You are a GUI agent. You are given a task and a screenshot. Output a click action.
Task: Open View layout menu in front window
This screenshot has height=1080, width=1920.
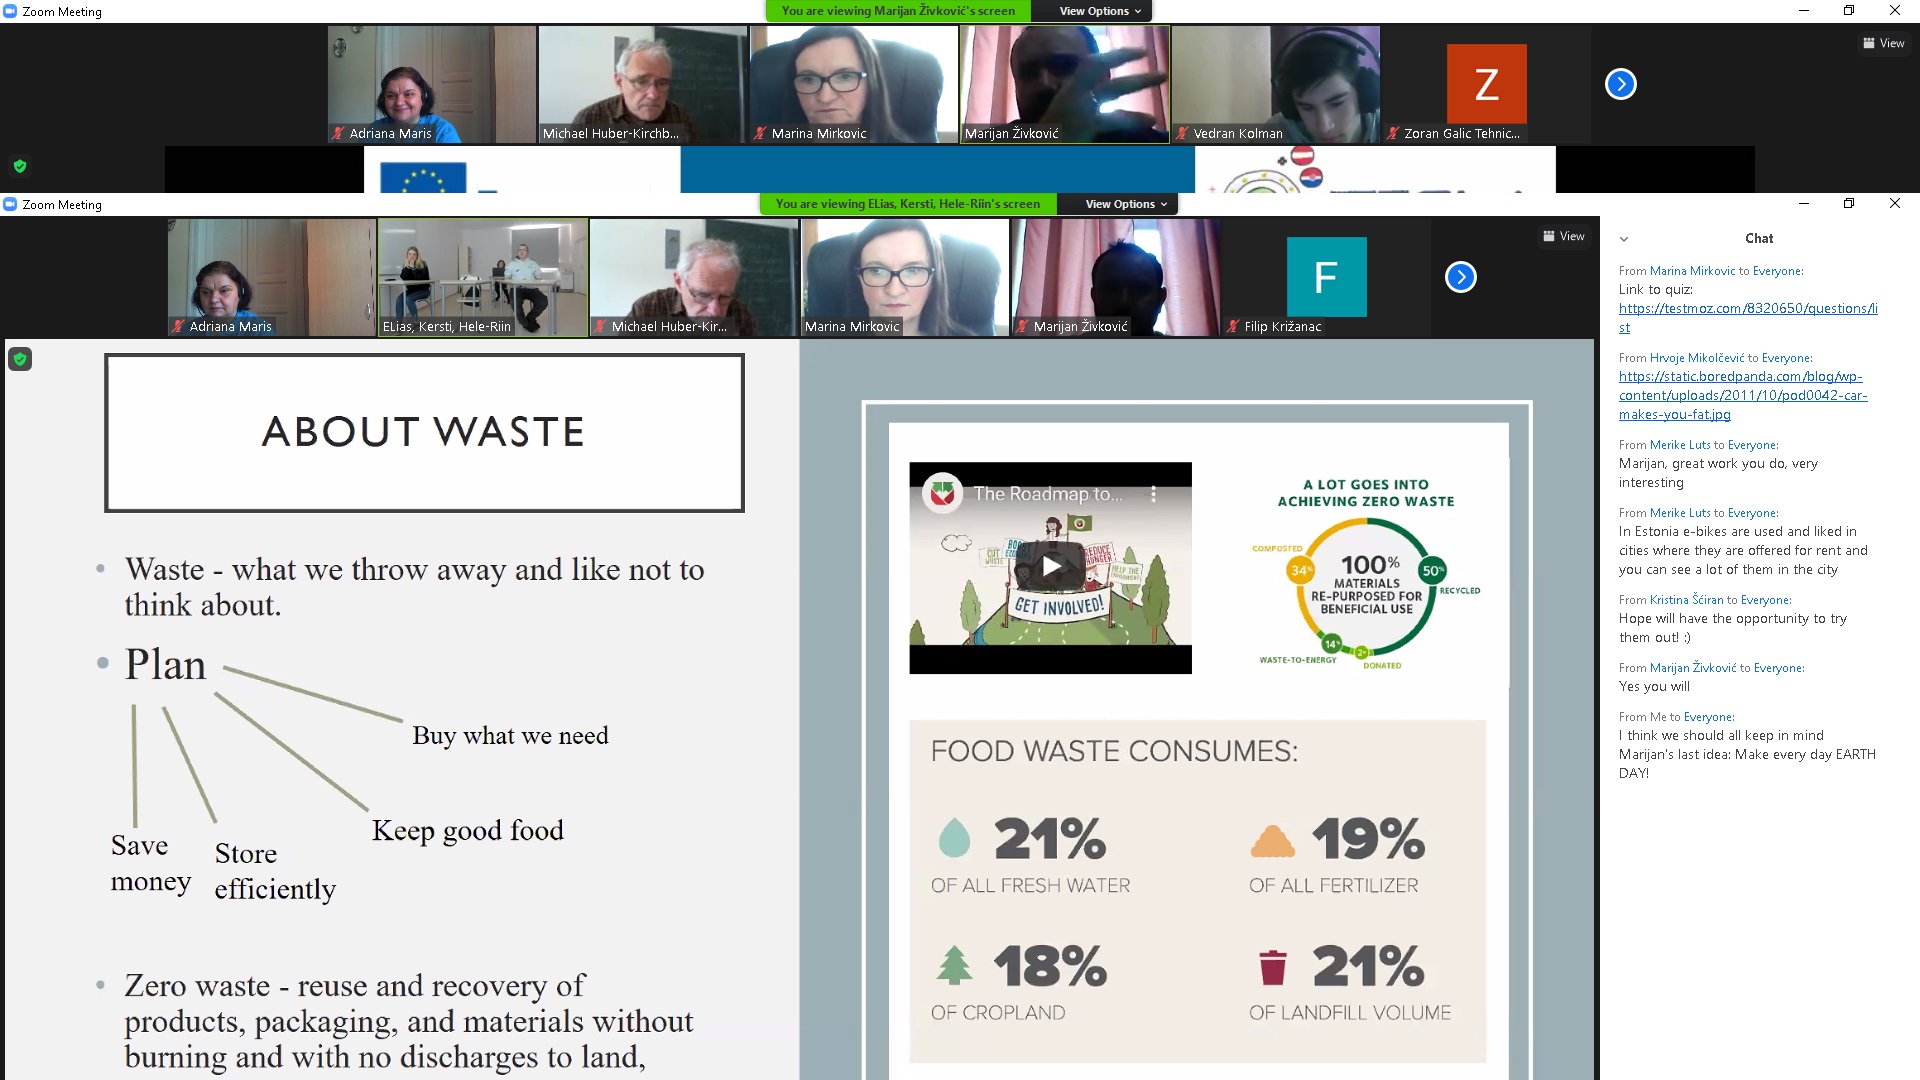click(x=1564, y=236)
